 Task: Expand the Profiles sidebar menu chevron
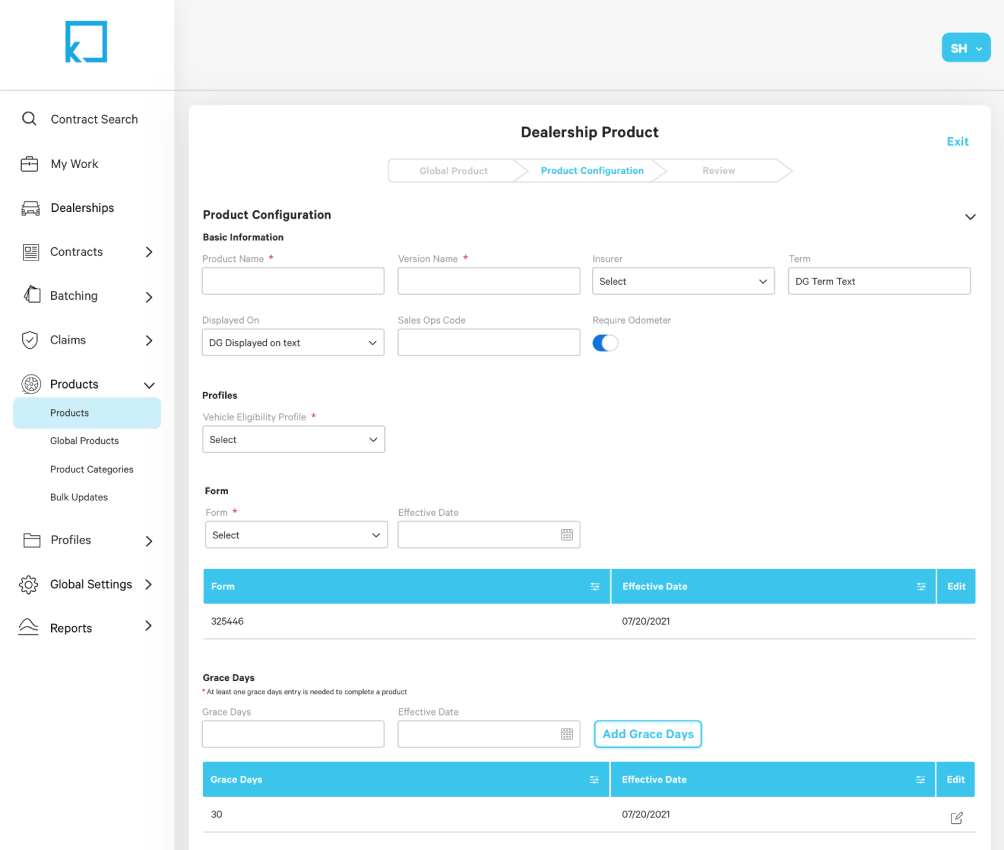(x=149, y=541)
